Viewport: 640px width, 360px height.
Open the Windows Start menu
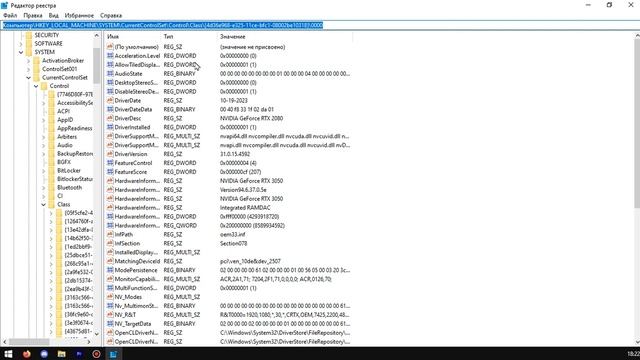pyautogui.click(x=8, y=354)
